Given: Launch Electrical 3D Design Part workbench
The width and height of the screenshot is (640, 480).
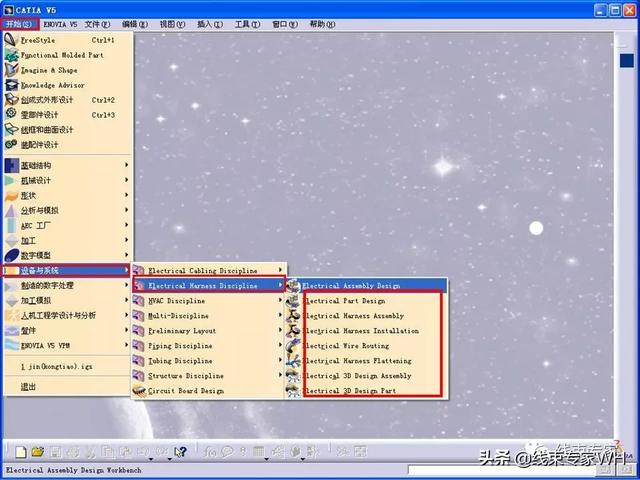Looking at the screenshot, I should point(367,391).
